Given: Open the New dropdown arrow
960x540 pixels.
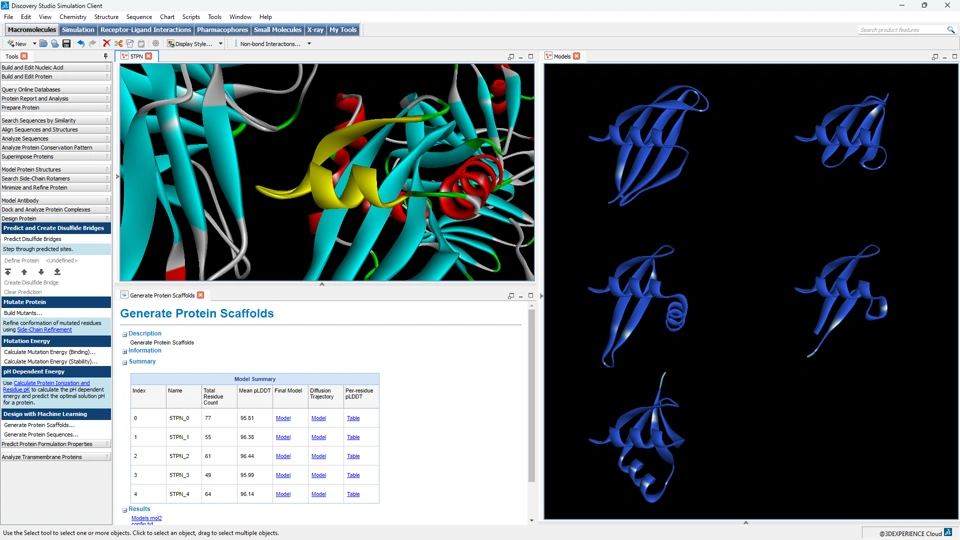Looking at the screenshot, I should click(34, 43).
